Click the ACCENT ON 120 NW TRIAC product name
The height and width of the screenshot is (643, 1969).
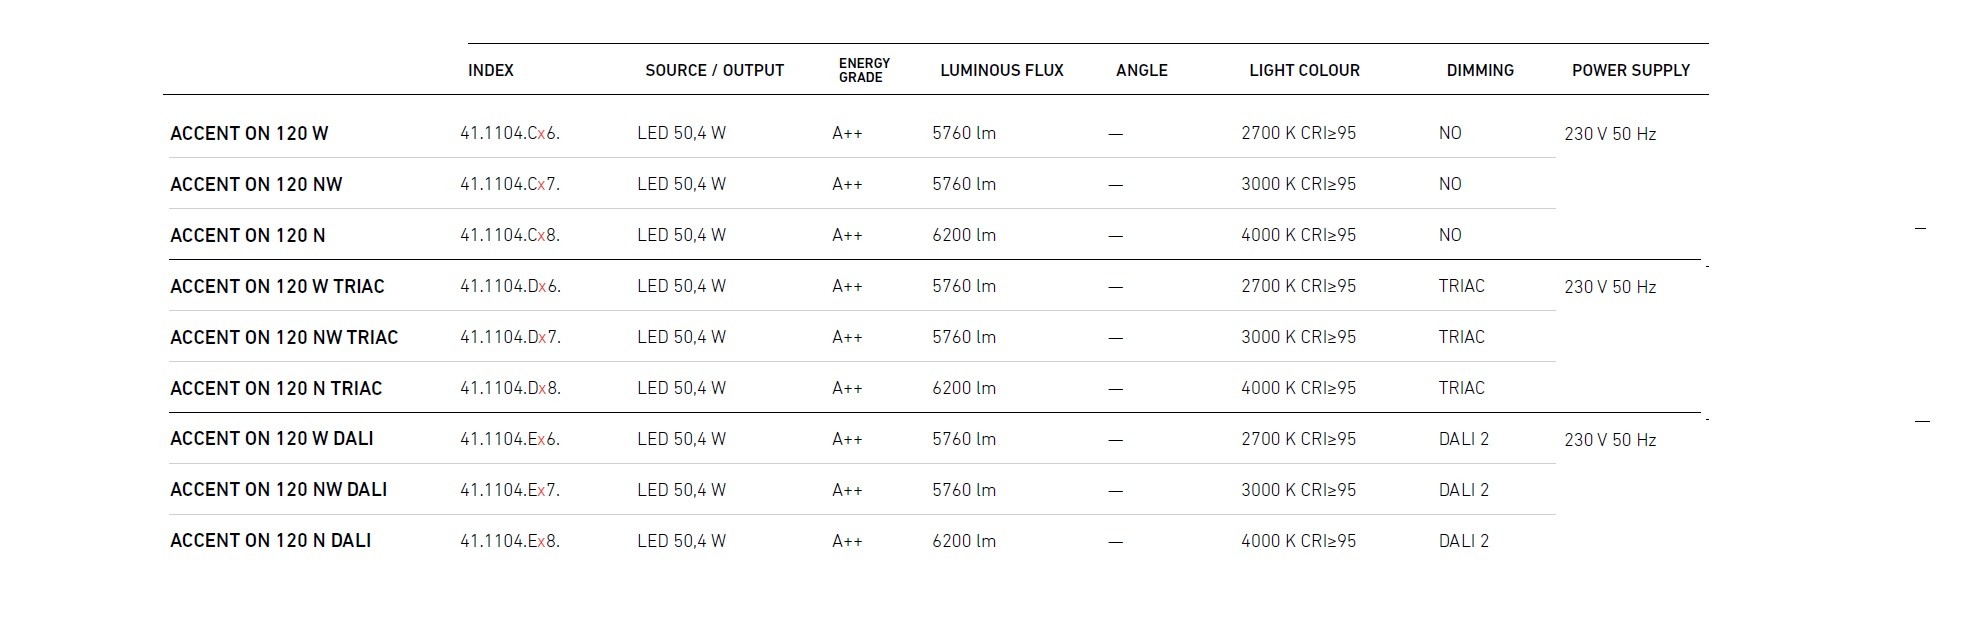pyautogui.click(x=284, y=337)
